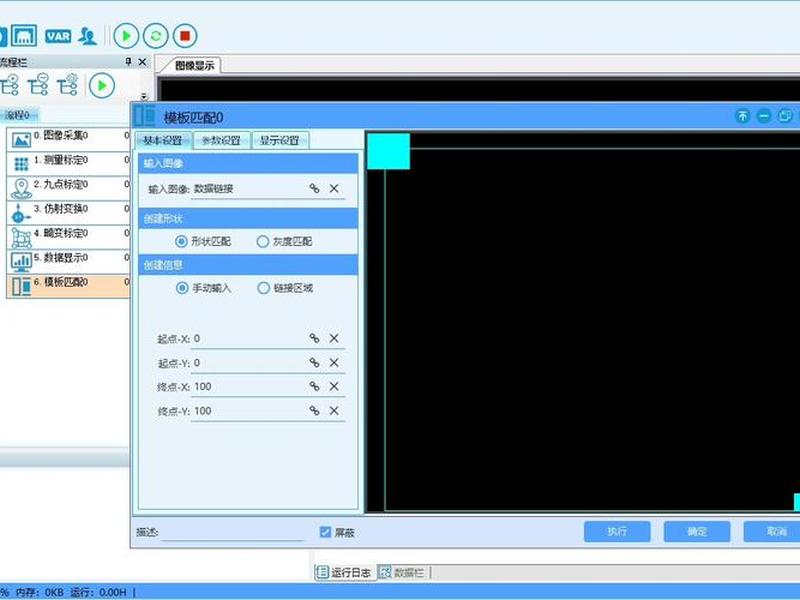Switch to the 图像显示 tab

[194, 65]
